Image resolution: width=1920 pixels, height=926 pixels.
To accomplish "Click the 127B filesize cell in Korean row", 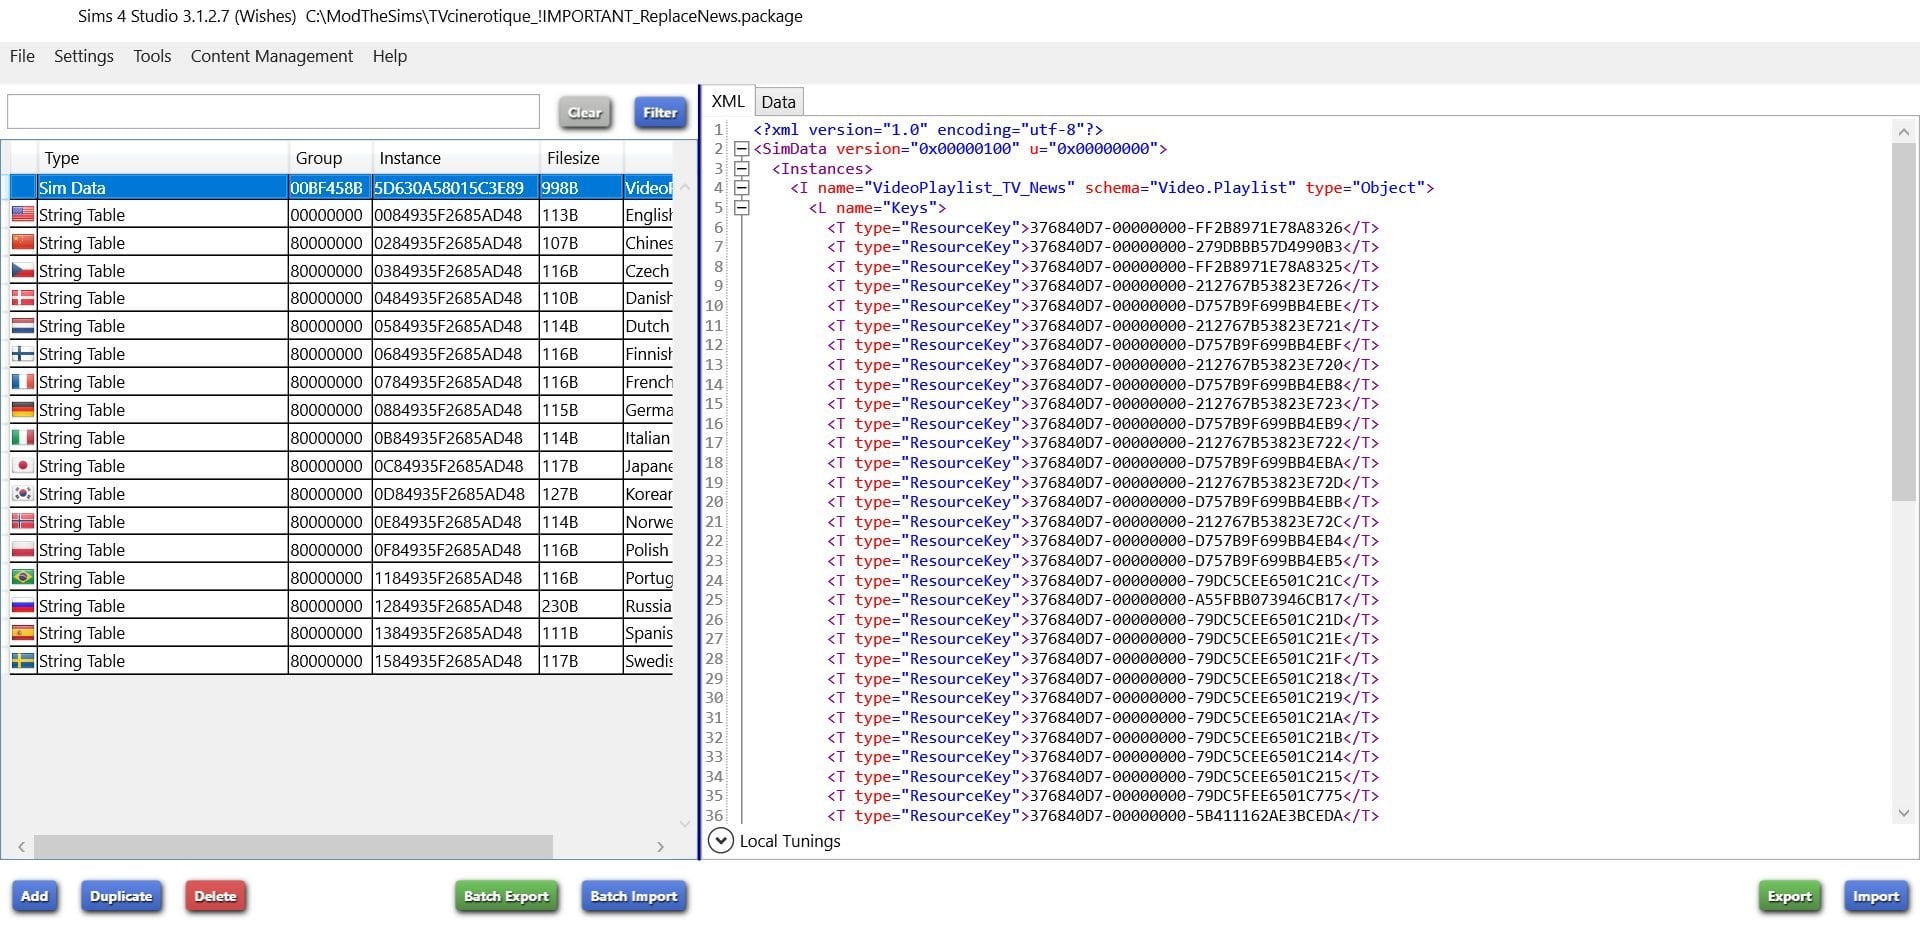I will click(x=581, y=493).
